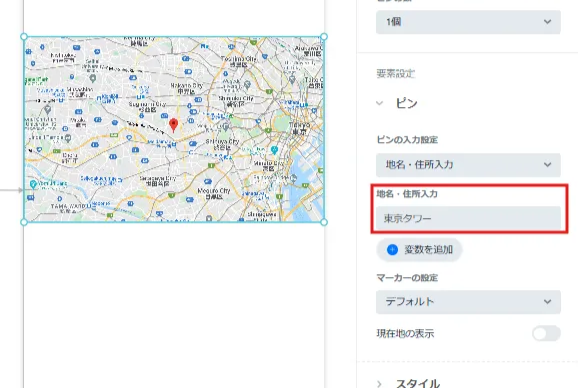Open the マーカーの設定 dropdown showing デフォルト
This screenshot has height=388, width=578.
click(x=468, y=302)
